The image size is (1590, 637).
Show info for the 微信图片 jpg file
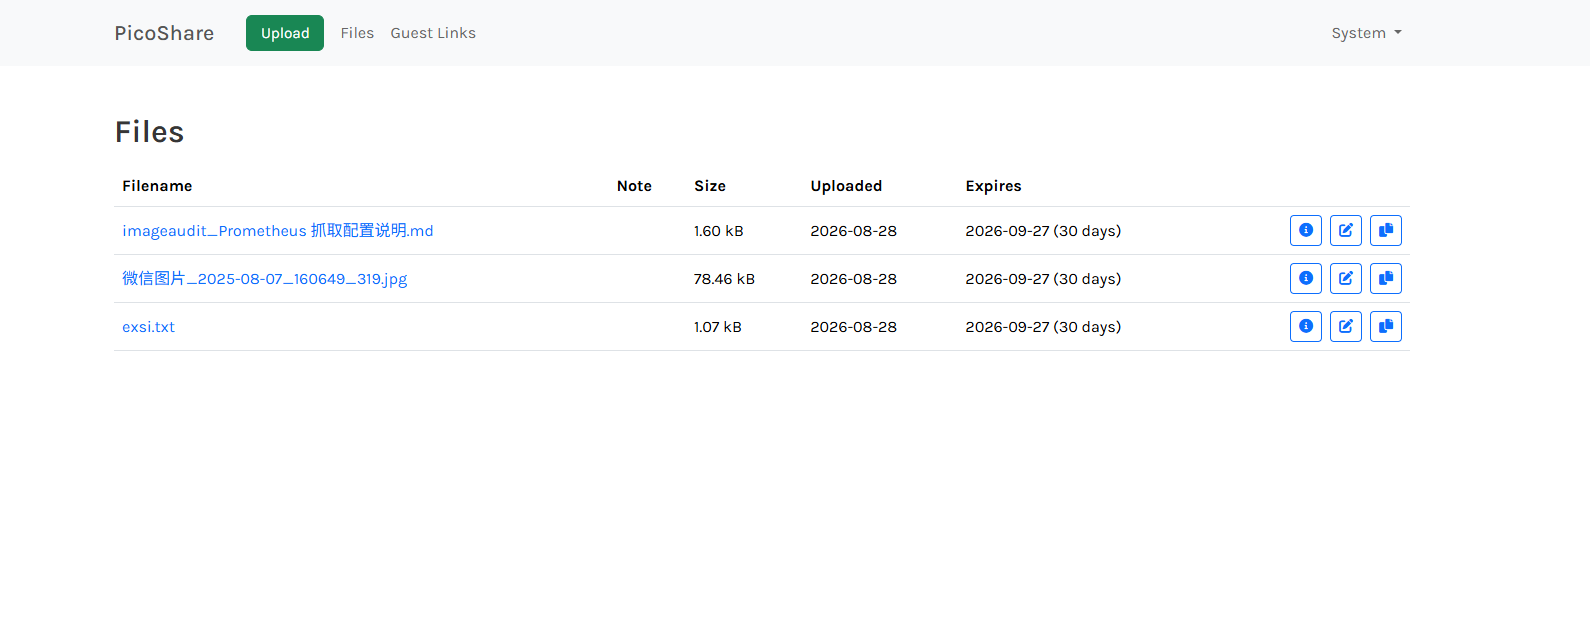point(1306,279)
